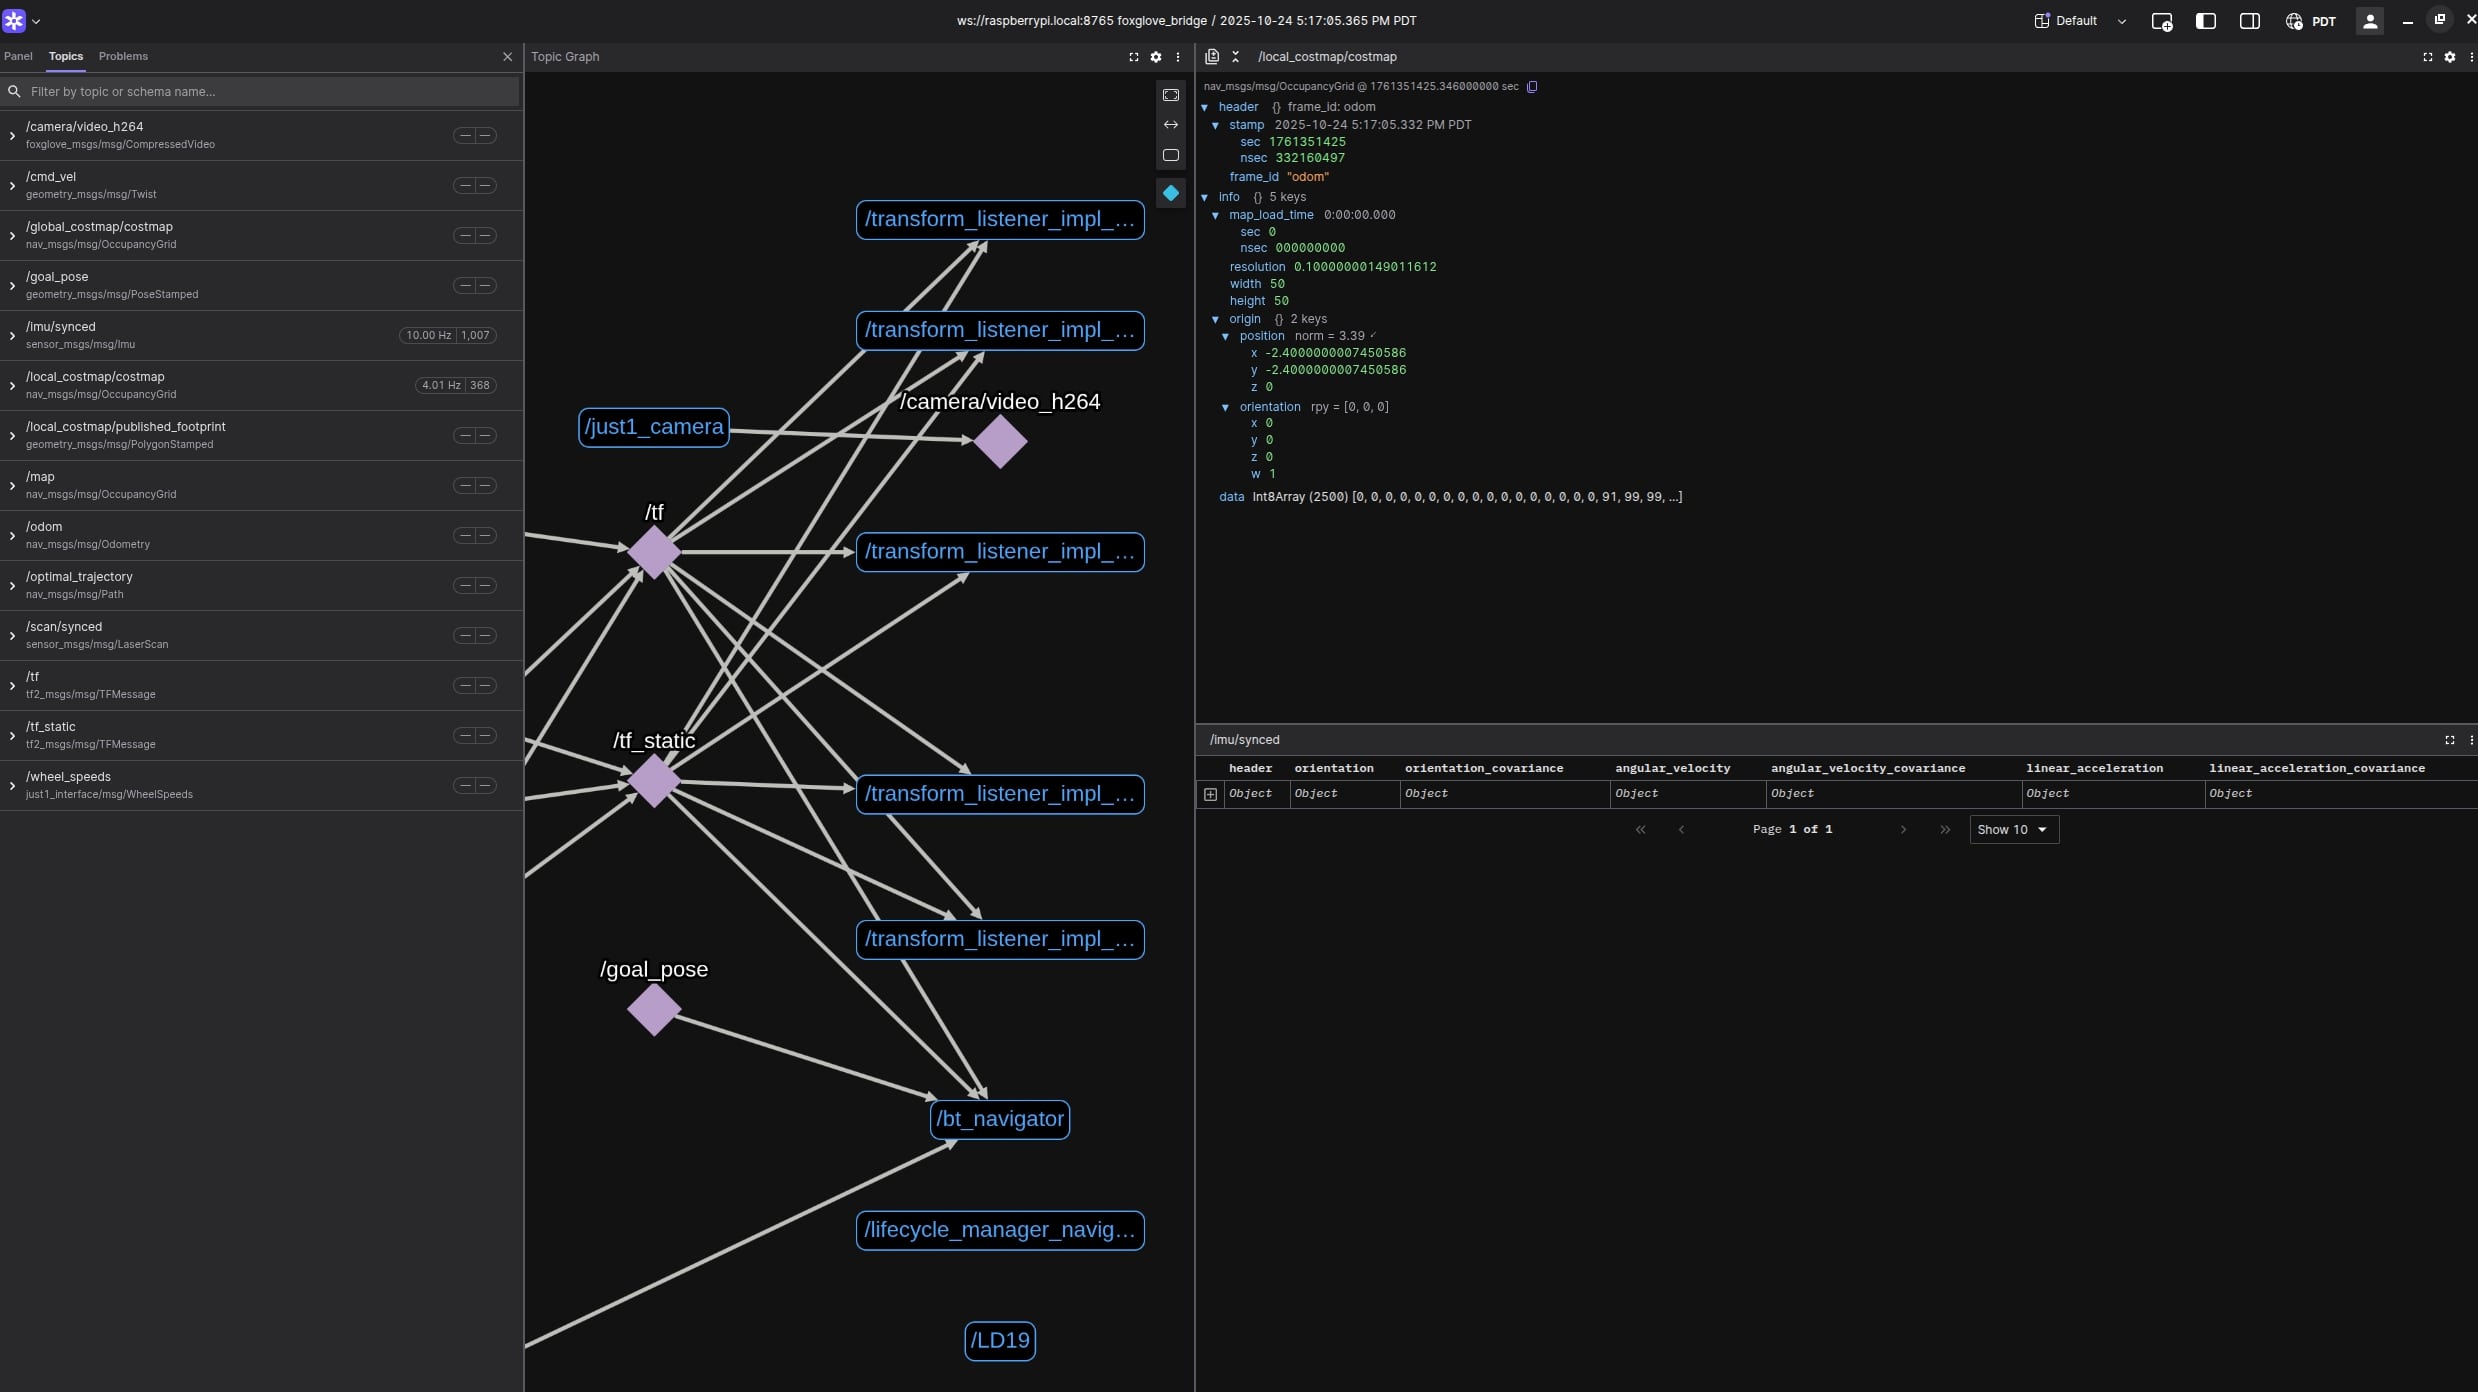Toggle the right sidebar visibility
The height and width of the screenshot is (1392, 2478).
tap(2249, 21)
